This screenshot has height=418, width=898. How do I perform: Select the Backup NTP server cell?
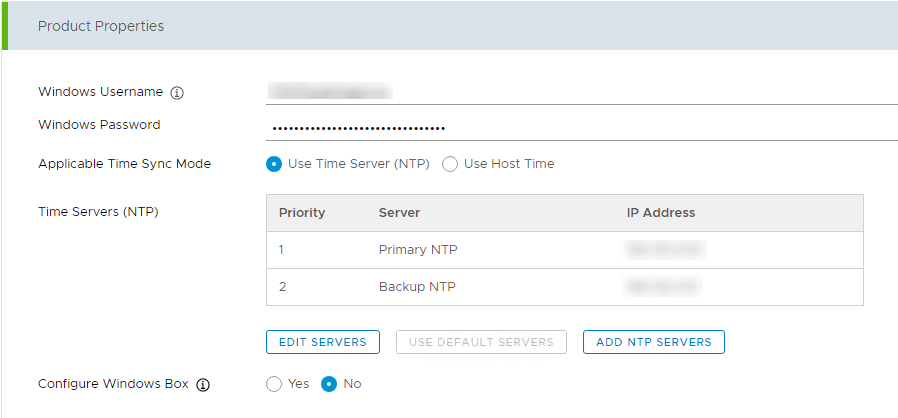point(417,287)
